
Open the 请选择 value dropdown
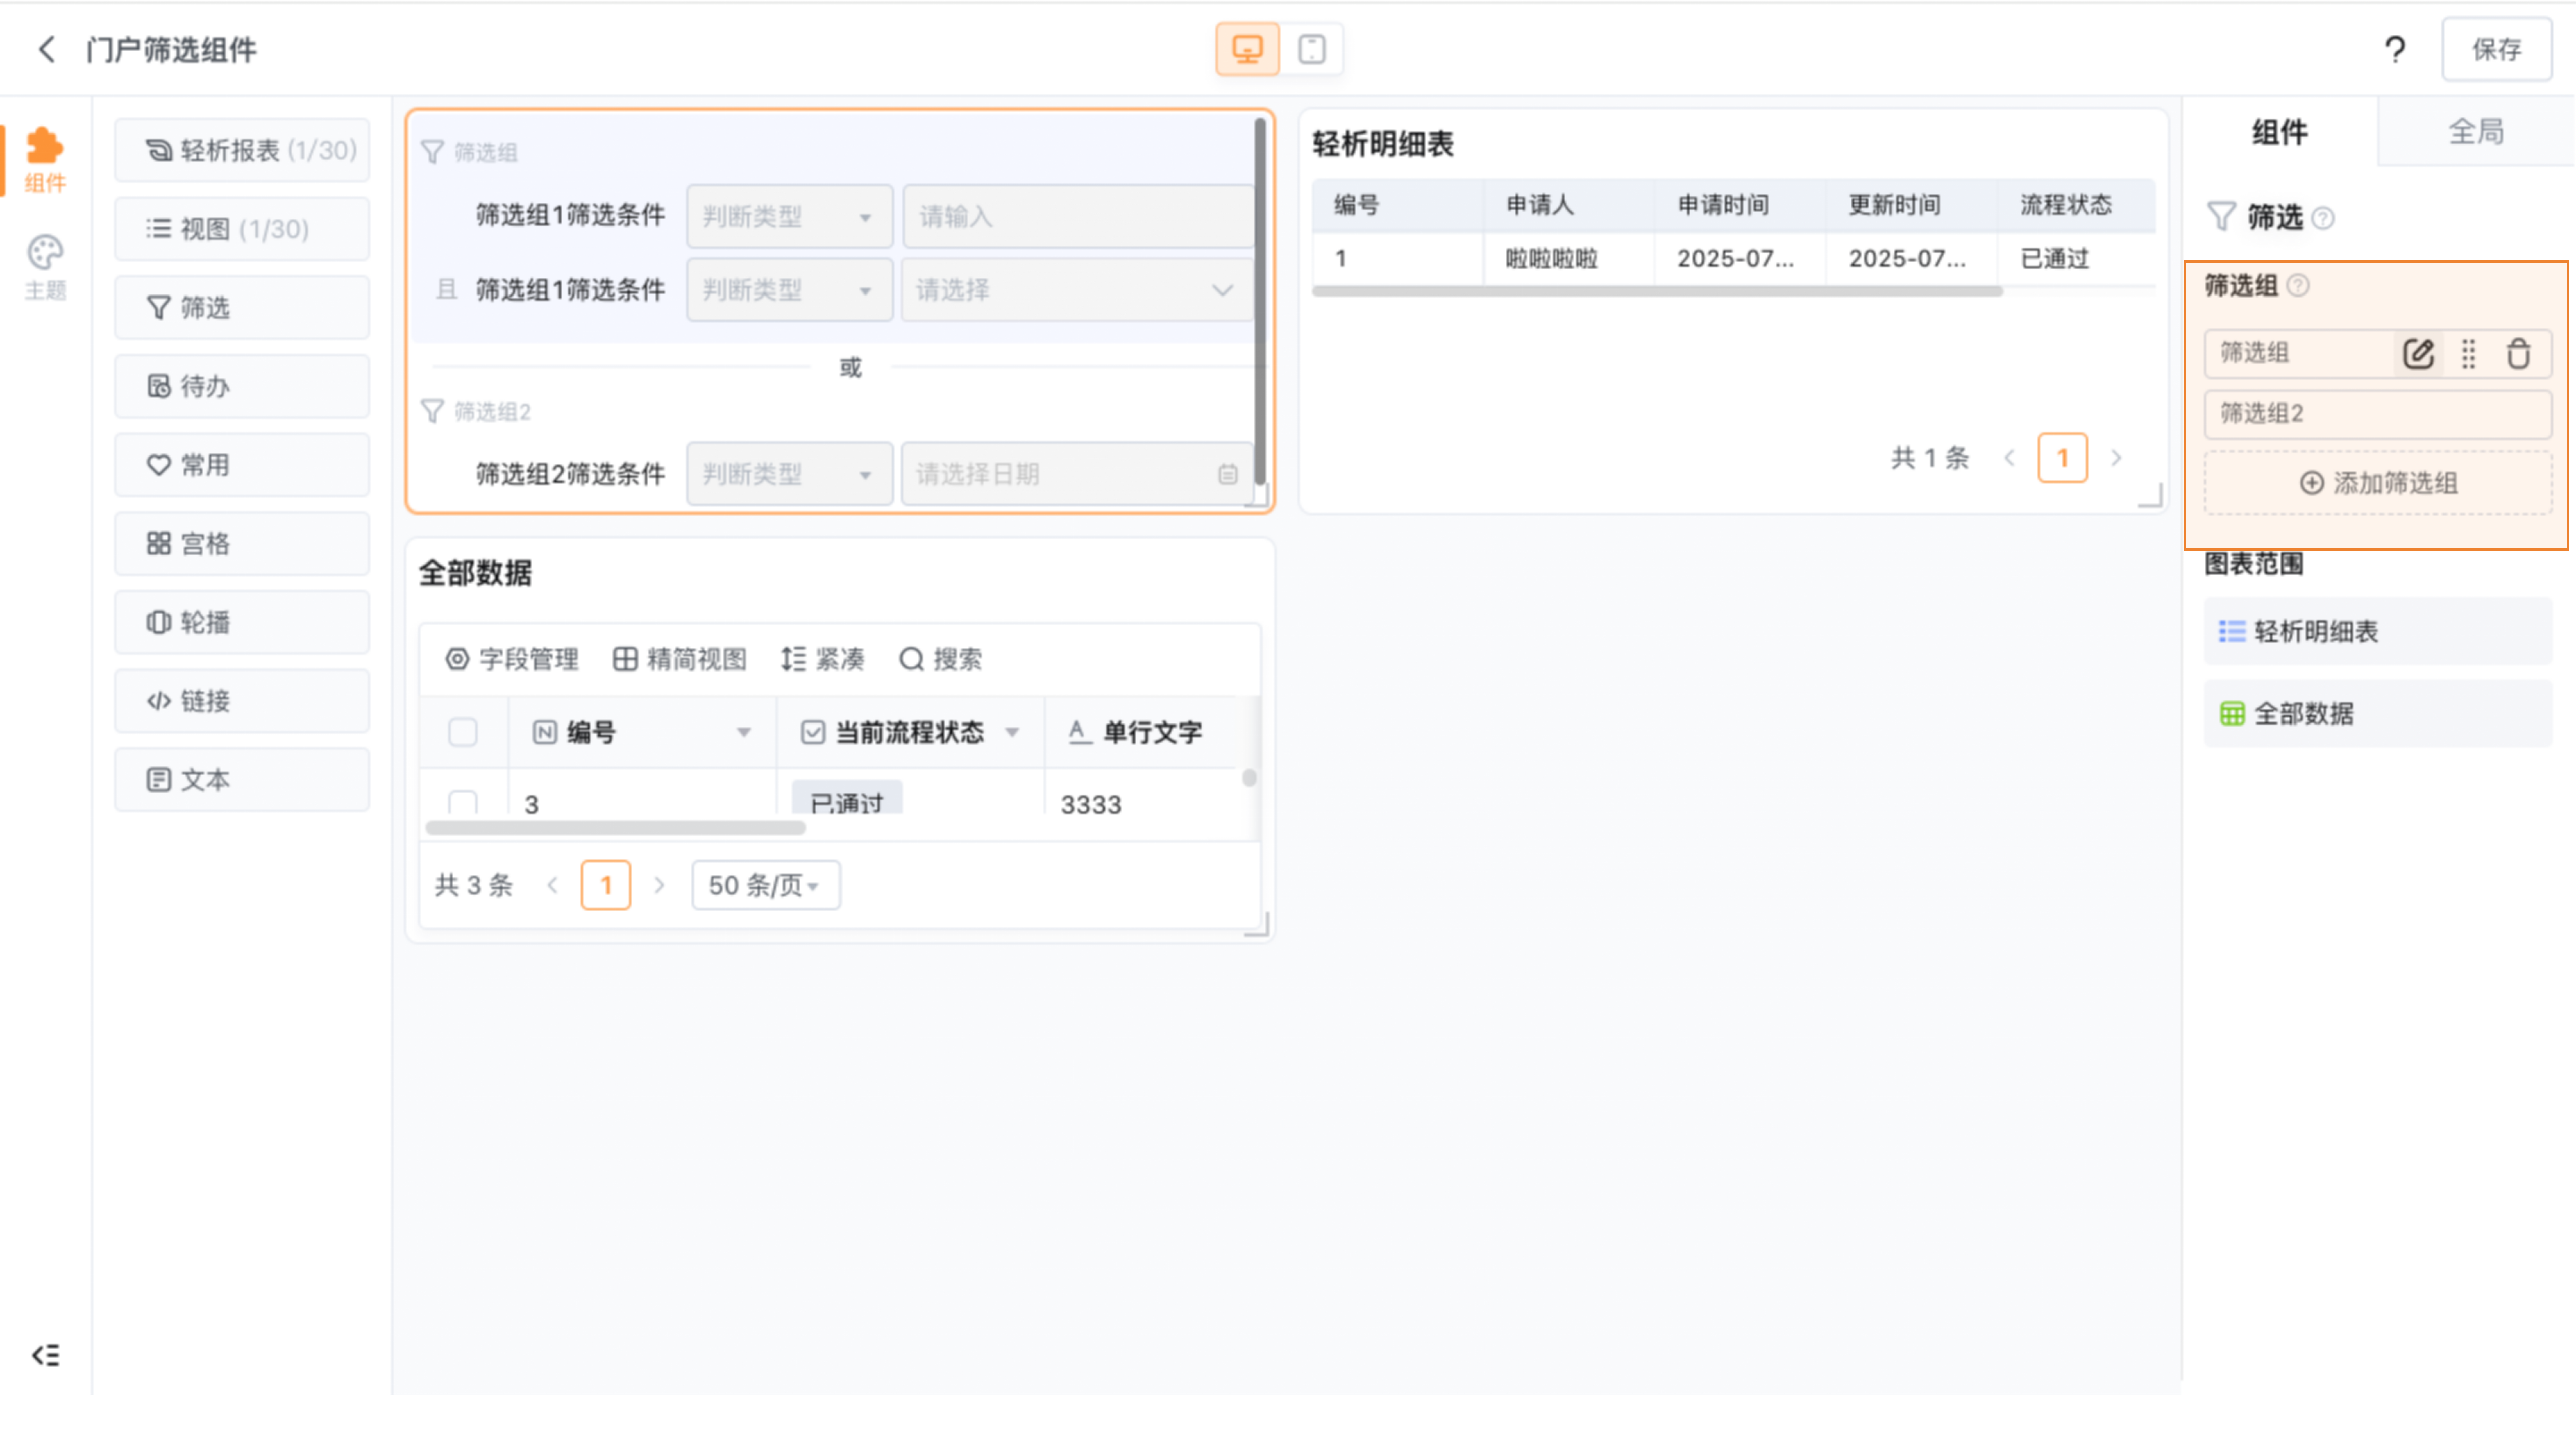click(x=1077, y=290)
